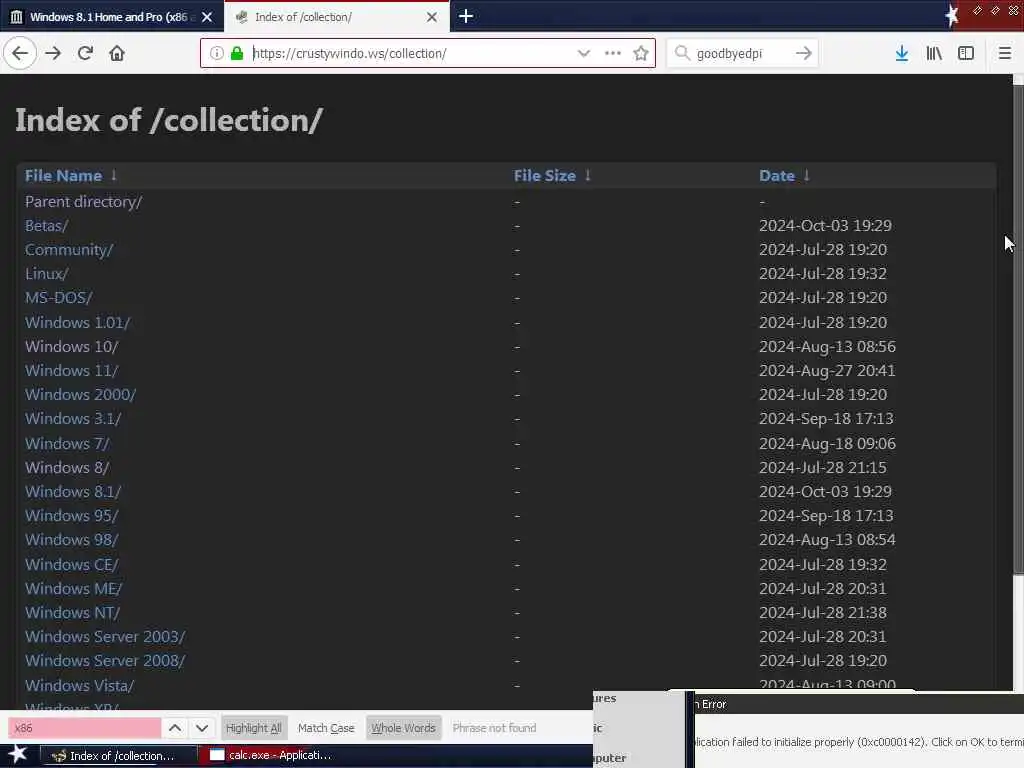Close the Windows 8.1 Home and Pro tab

point(207,17)
